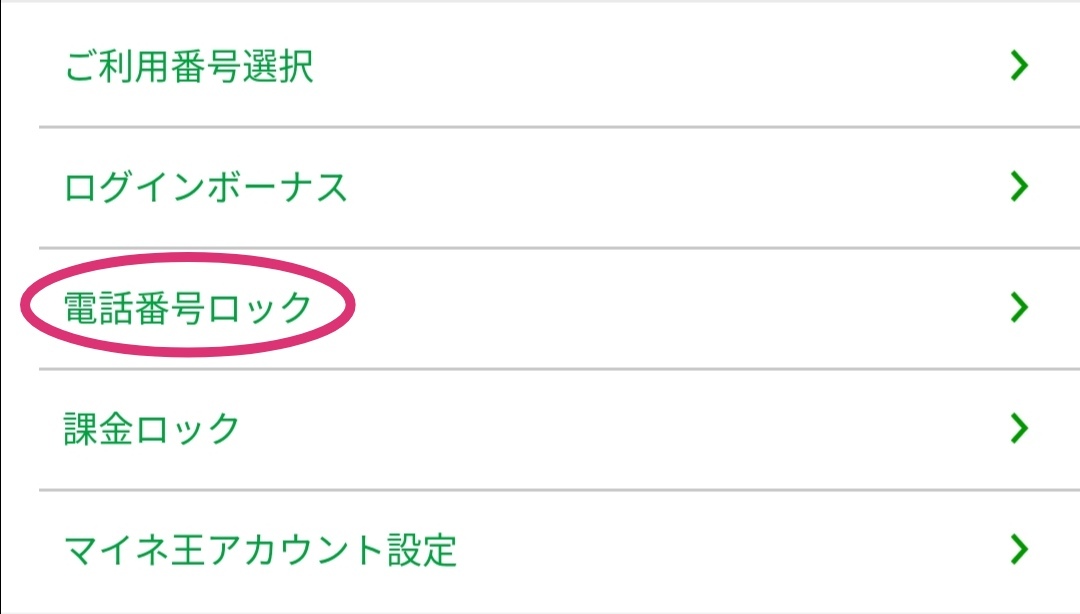This screenshot has width=1080, height=614.
Task: Click the ログインボーナス text link
Action: (x=206, y=187)
